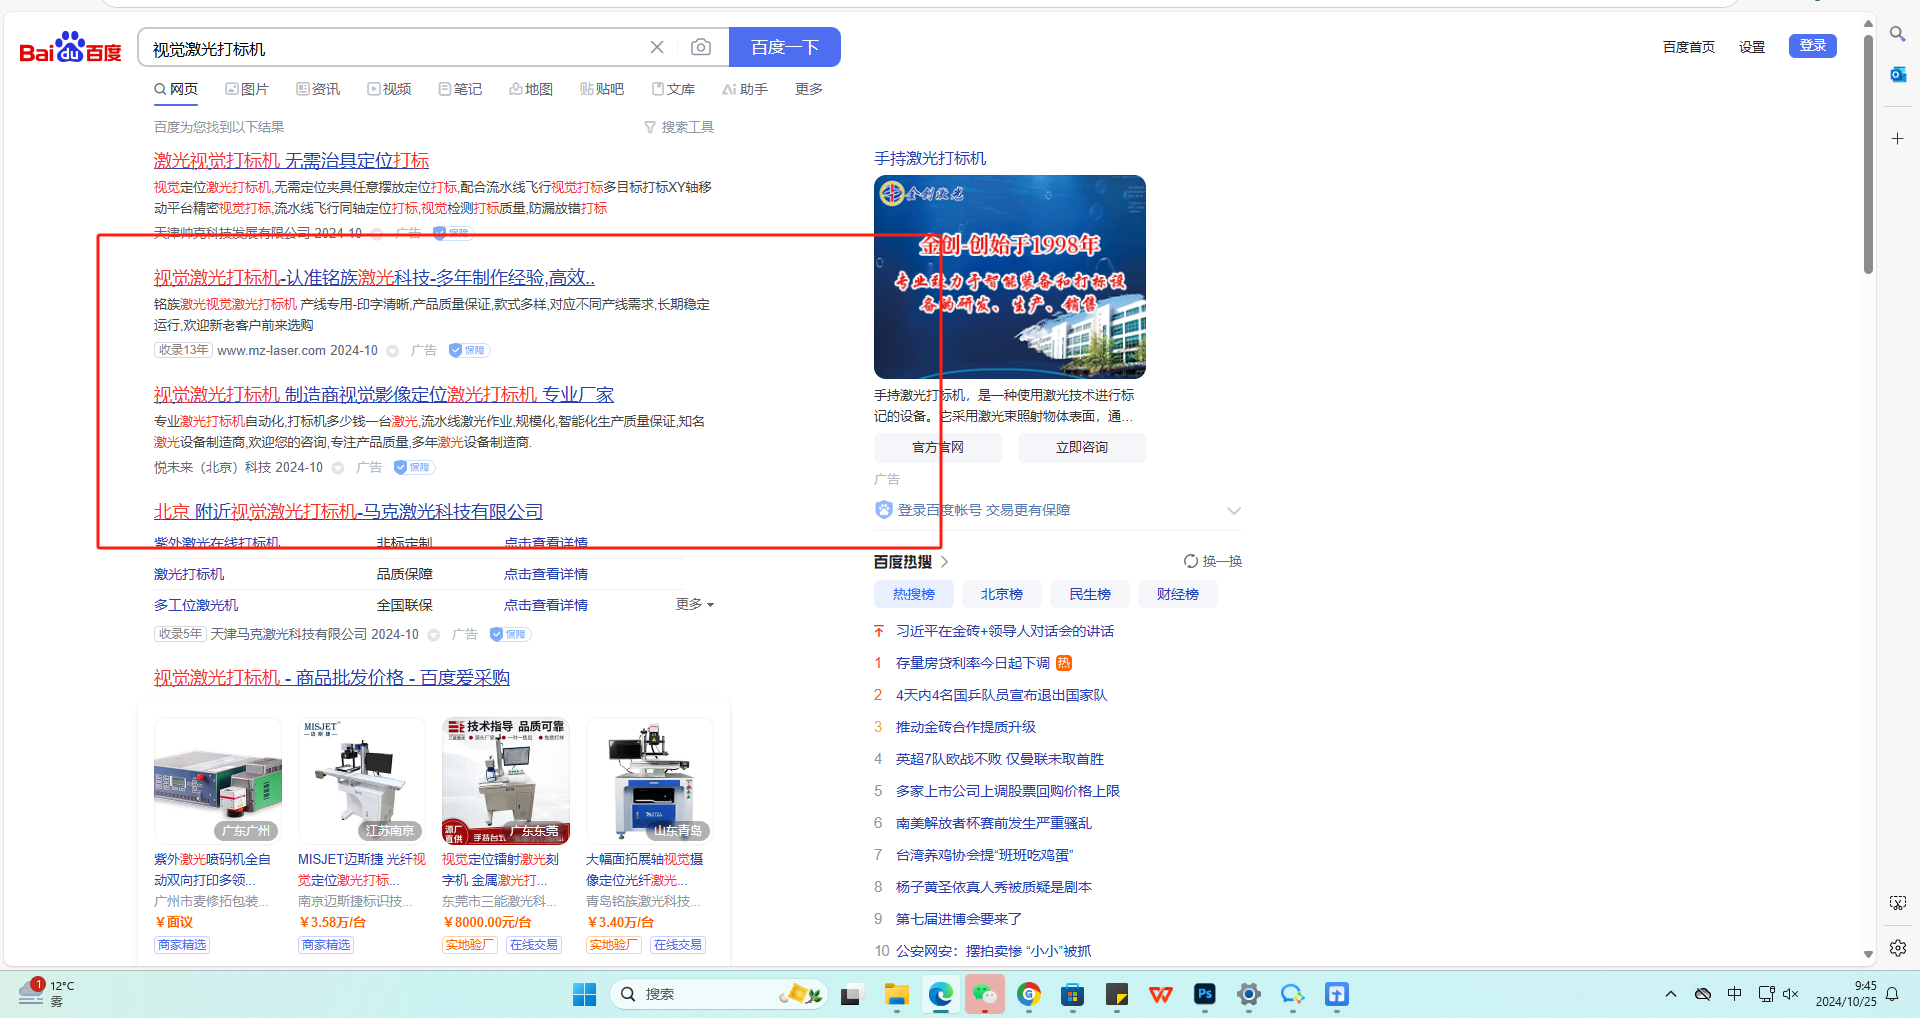Image resolution: width=1920 pixels, height=1018 pixels.
Task: Switch to the 图片 search tab
Action: 247,89
